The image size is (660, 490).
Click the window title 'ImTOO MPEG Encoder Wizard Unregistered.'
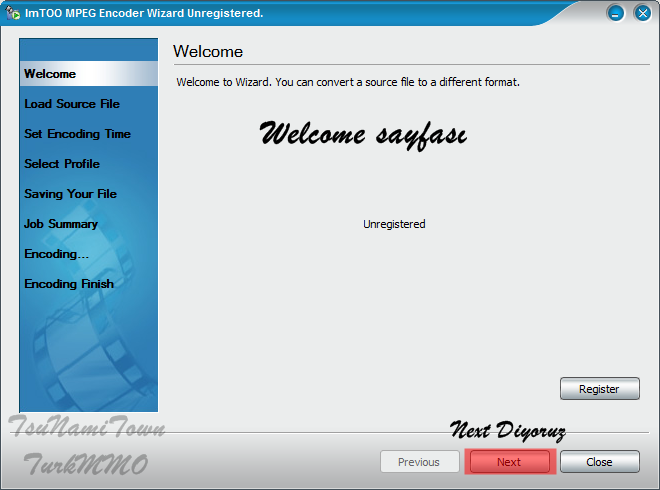click(x=144, y=13)
